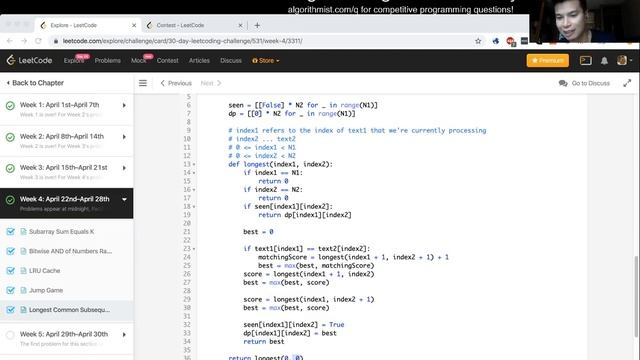Click the code editor vertical scrollbar

636,296
